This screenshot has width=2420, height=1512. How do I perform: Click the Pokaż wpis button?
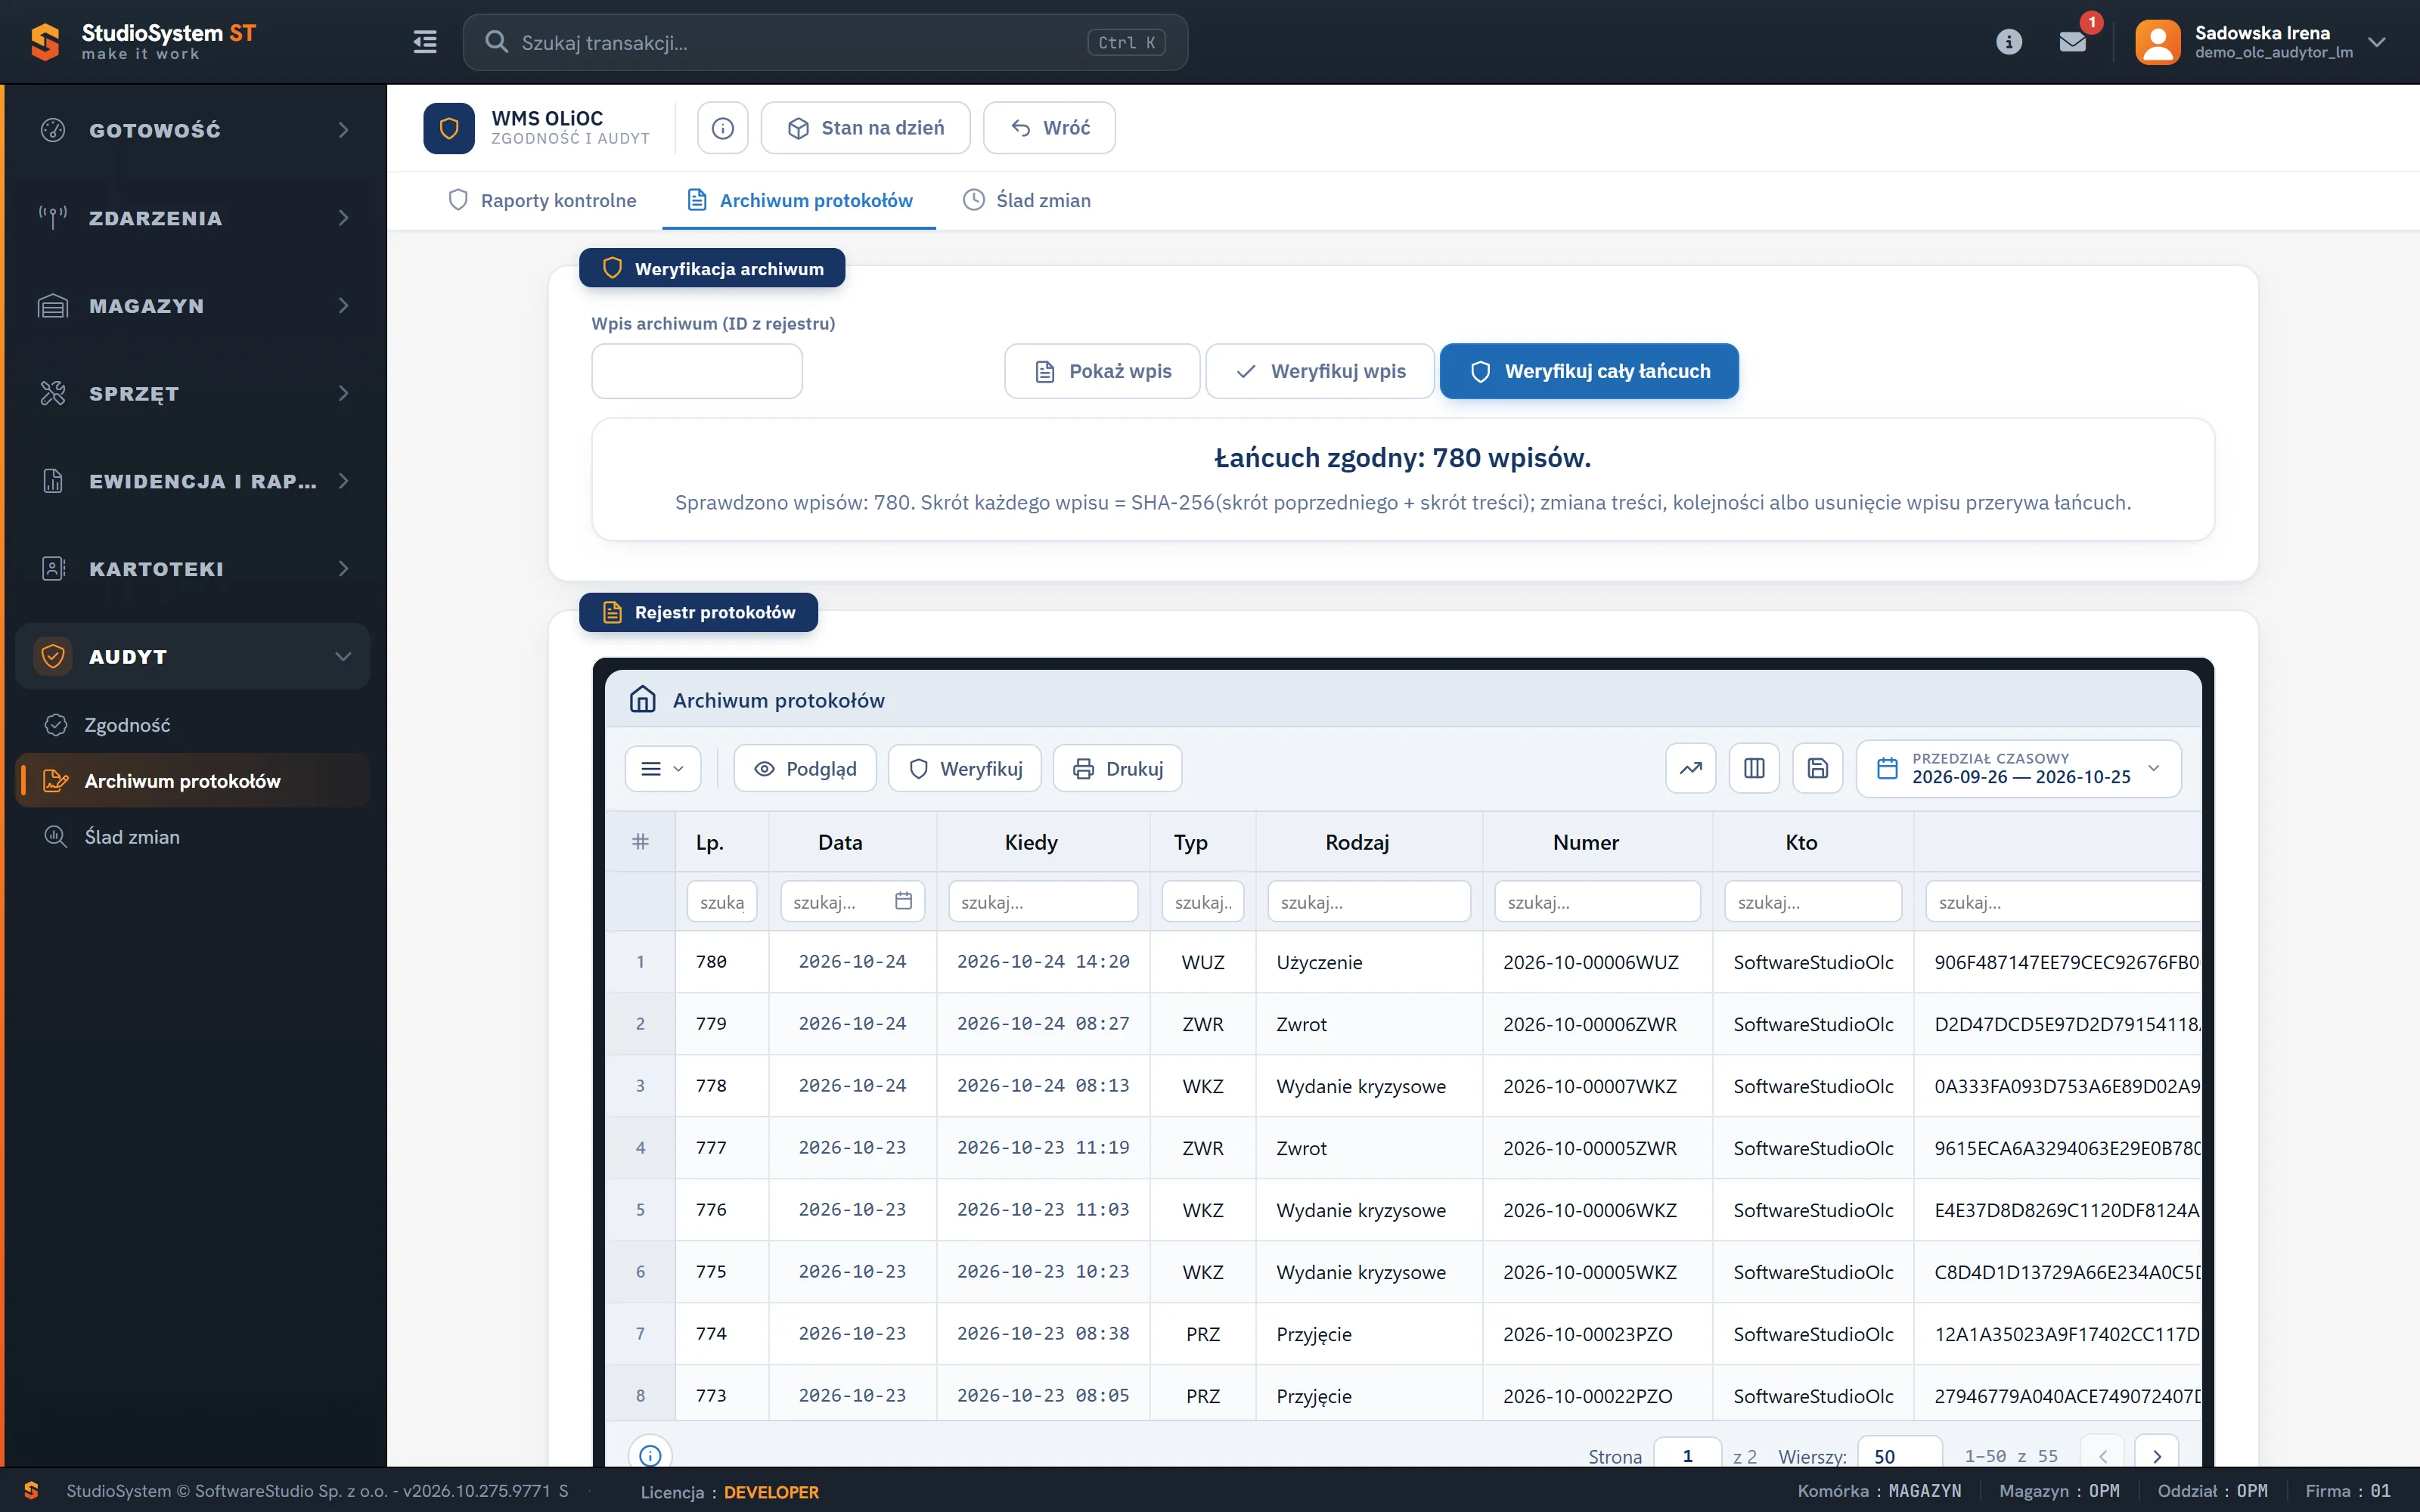[x=1102, y=371]
